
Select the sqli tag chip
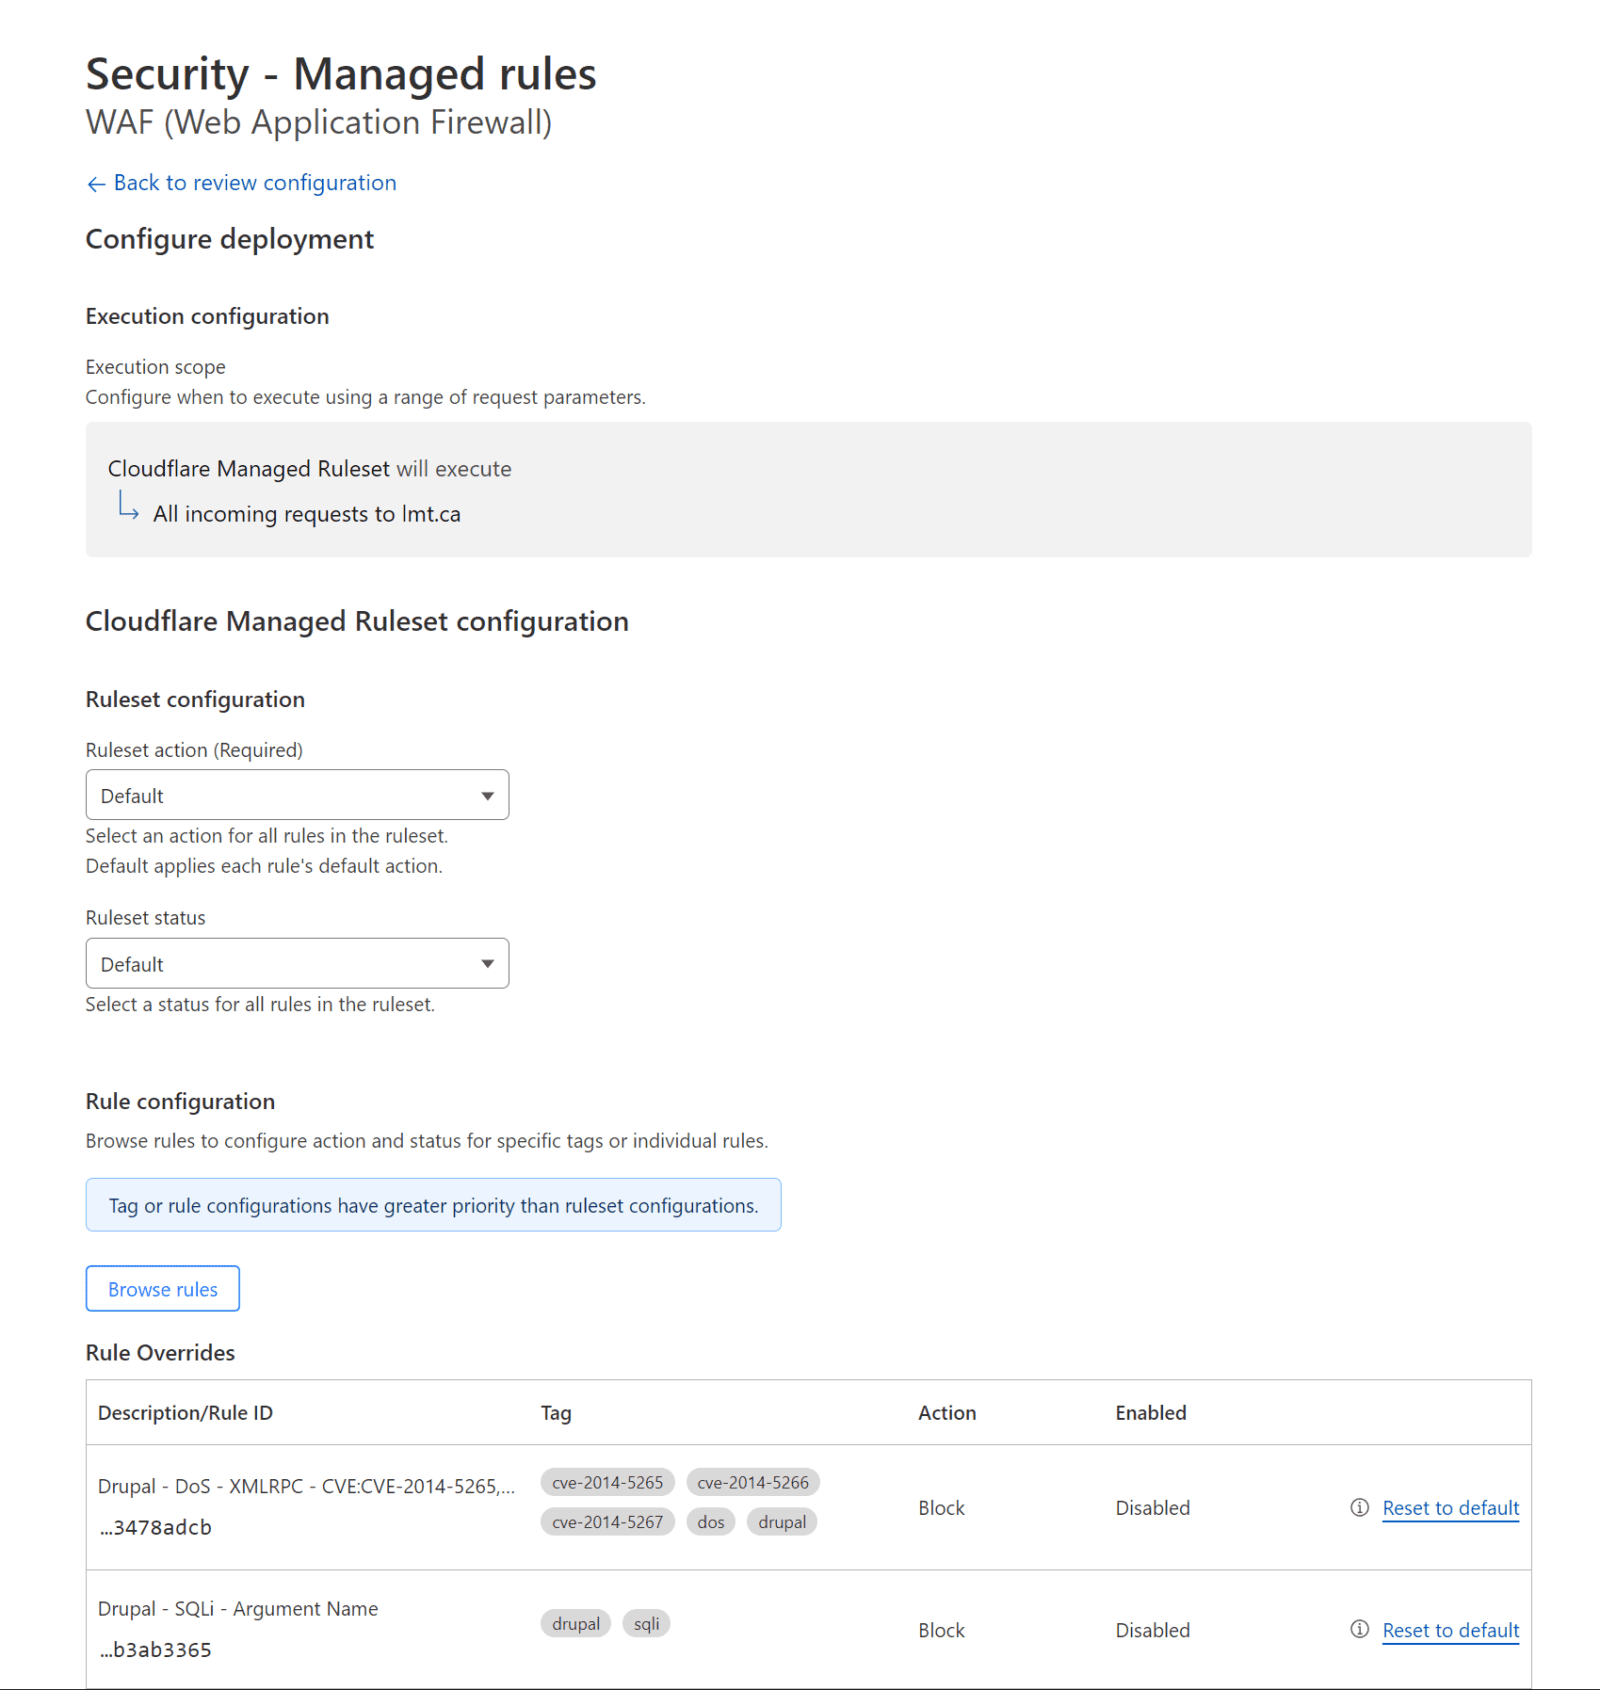point(646,1623)
